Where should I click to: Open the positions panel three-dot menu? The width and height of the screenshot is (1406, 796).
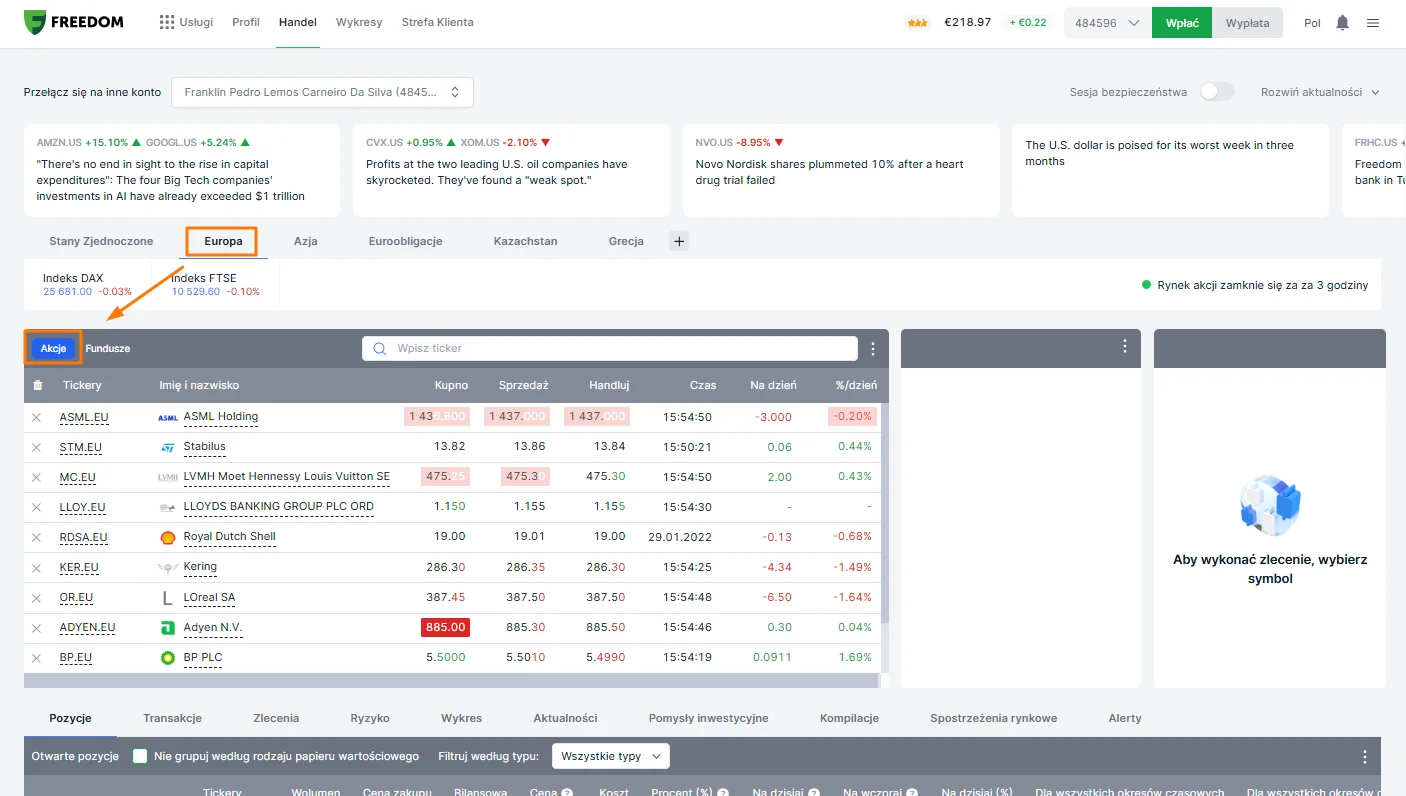(1365, 757)
